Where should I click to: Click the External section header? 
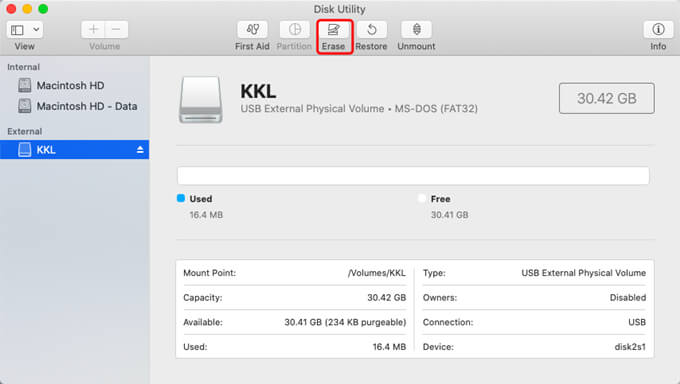click(25, 131)
